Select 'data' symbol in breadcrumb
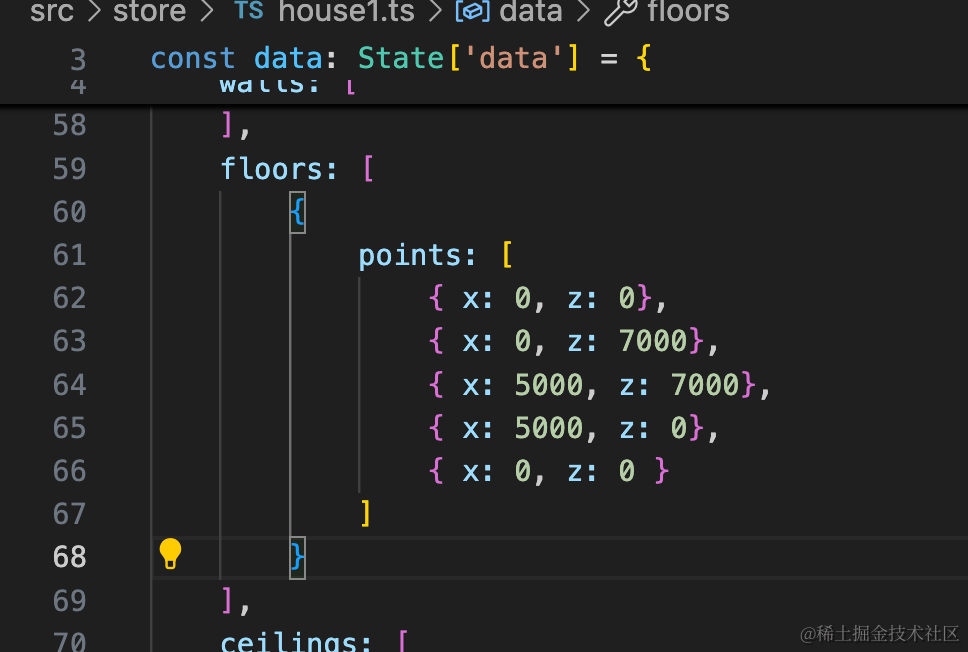 pos(531,11)
